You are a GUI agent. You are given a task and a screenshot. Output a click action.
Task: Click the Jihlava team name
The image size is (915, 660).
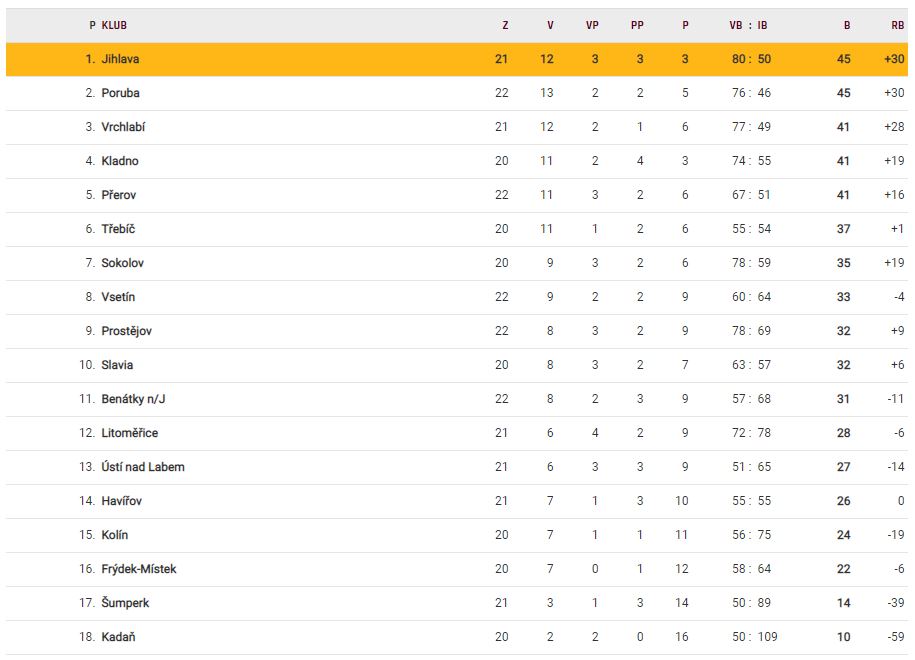[120, 59]
